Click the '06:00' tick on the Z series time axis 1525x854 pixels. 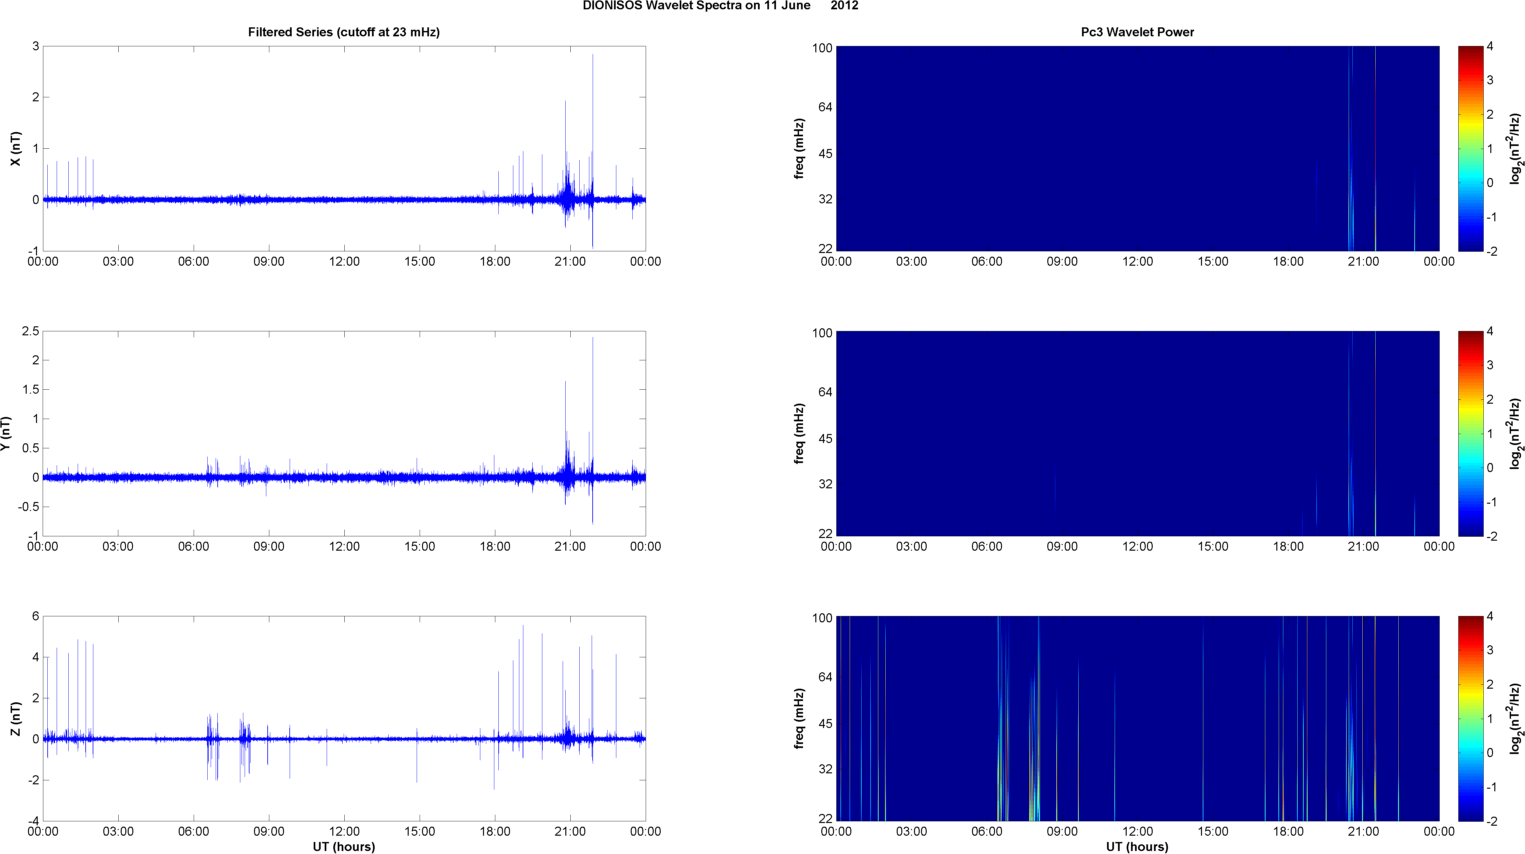tap(194, 832)
